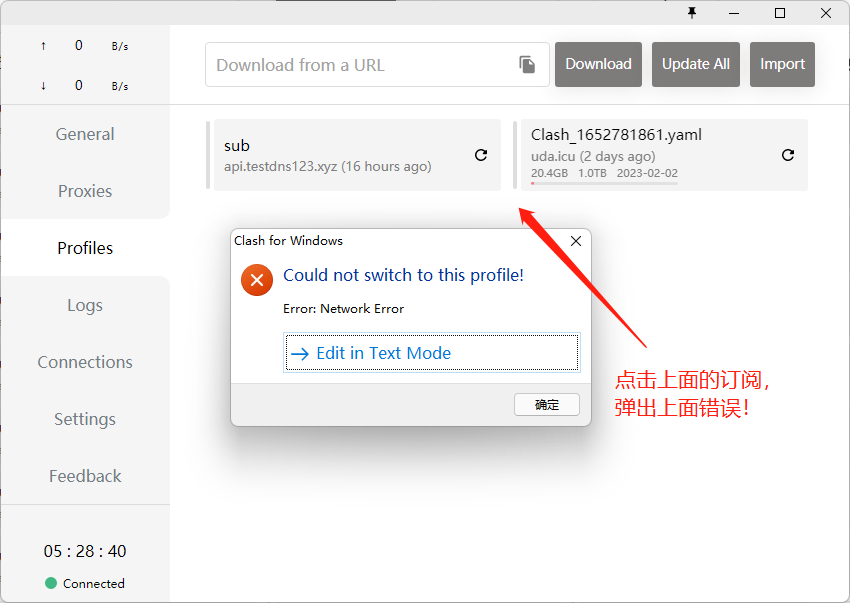Image resolution: width=850 pixels, height=603 pixels.
Task: Close the Clash for Windows error dialog
Action: click(576, 241)
